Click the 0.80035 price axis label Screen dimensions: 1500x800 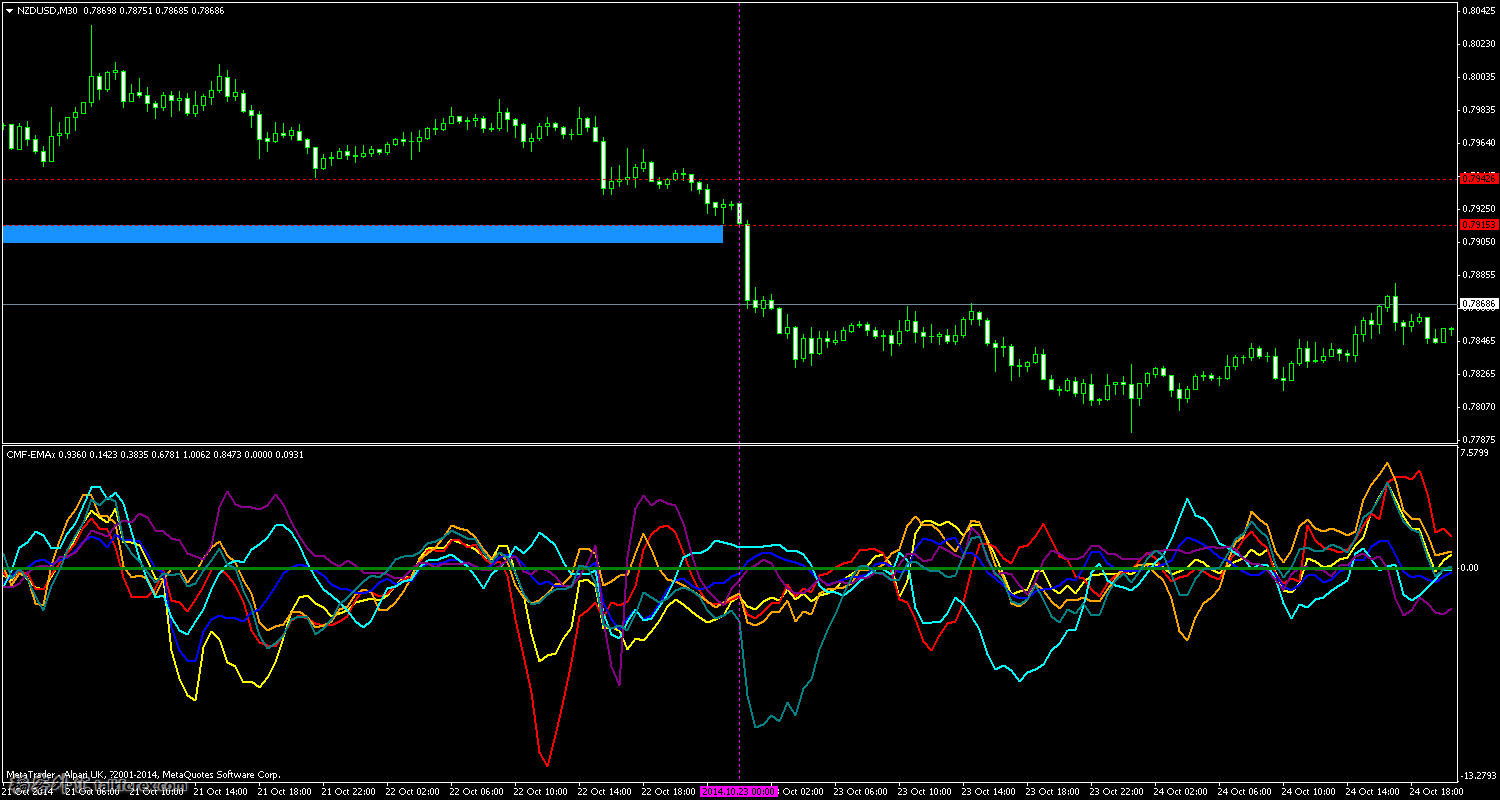(1478, 76)
